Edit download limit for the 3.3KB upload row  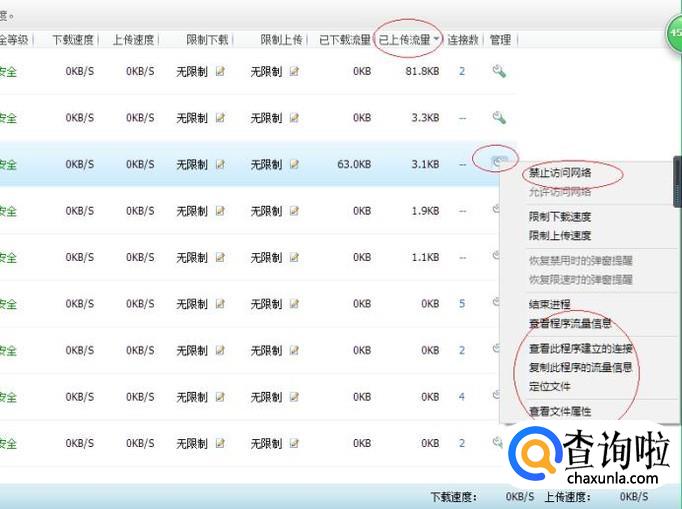pyautogui.click(x=221, y=117)
